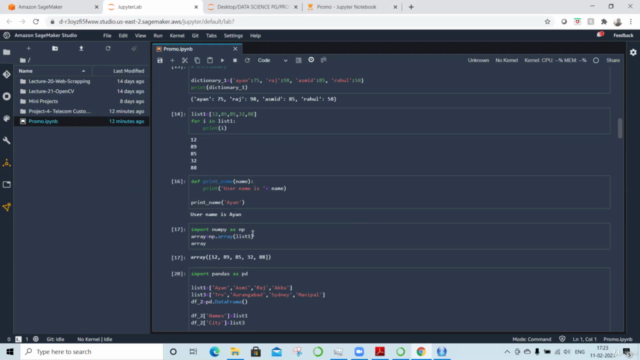Open the Edit menu
Viewport: 640px width, 360px height.
pos(123,36)
